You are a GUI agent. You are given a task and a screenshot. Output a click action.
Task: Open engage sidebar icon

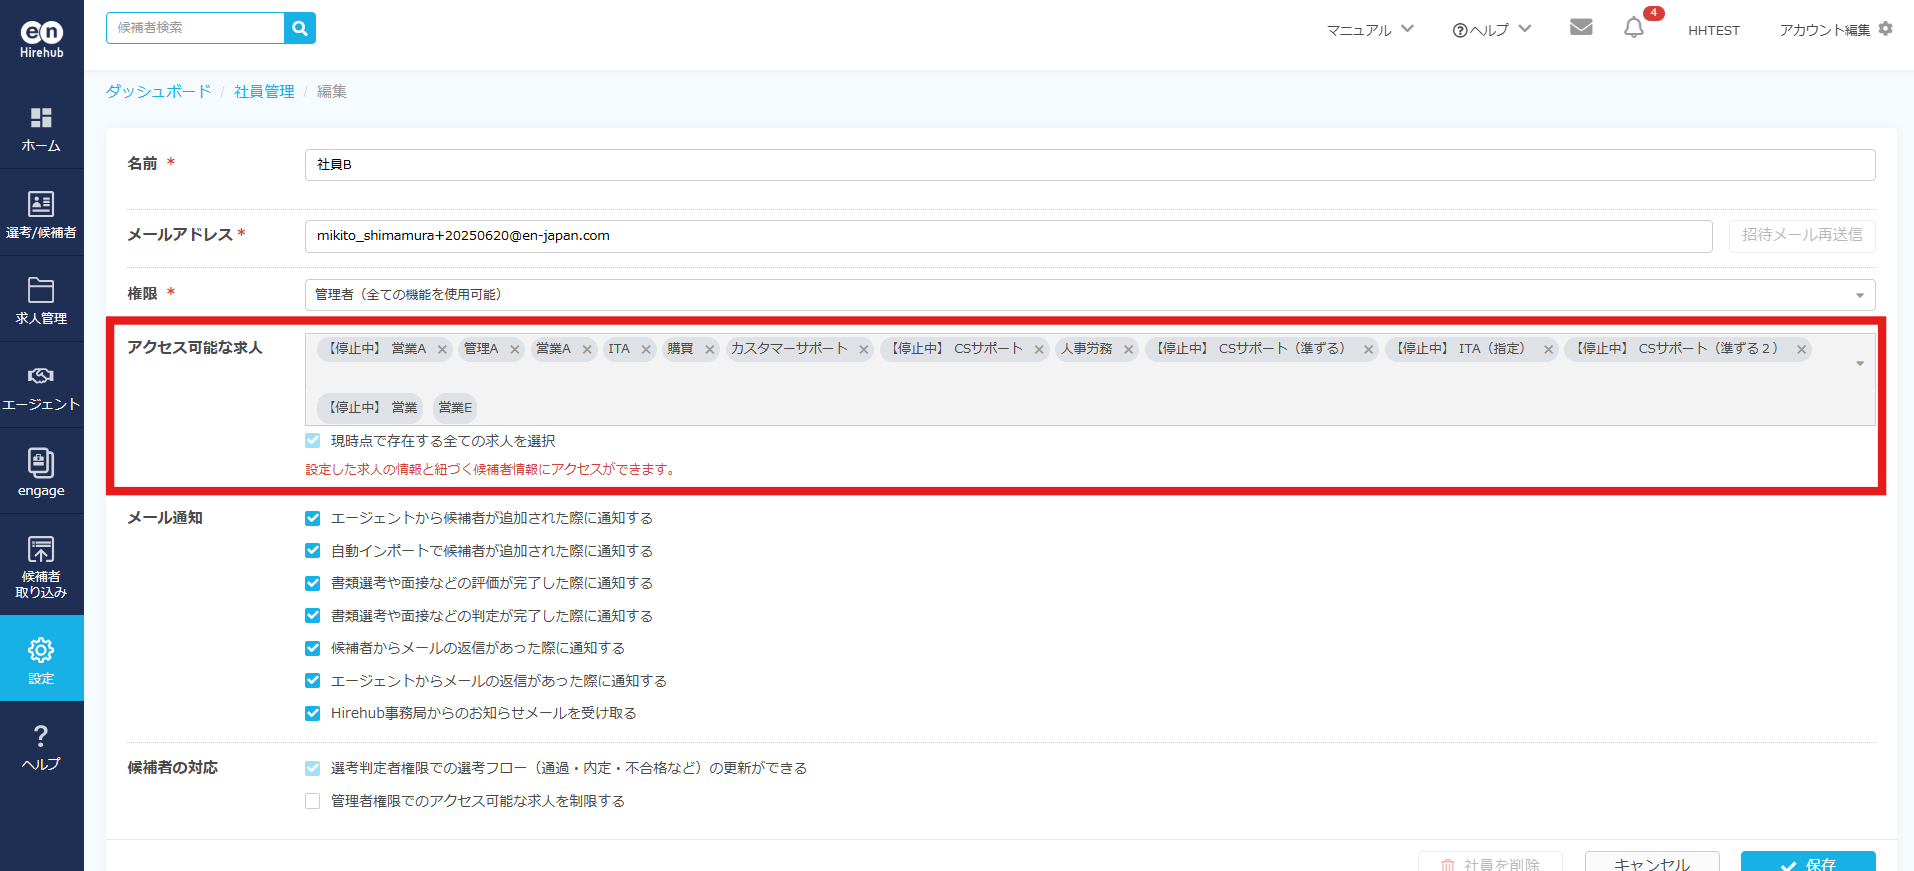[41, 472]
